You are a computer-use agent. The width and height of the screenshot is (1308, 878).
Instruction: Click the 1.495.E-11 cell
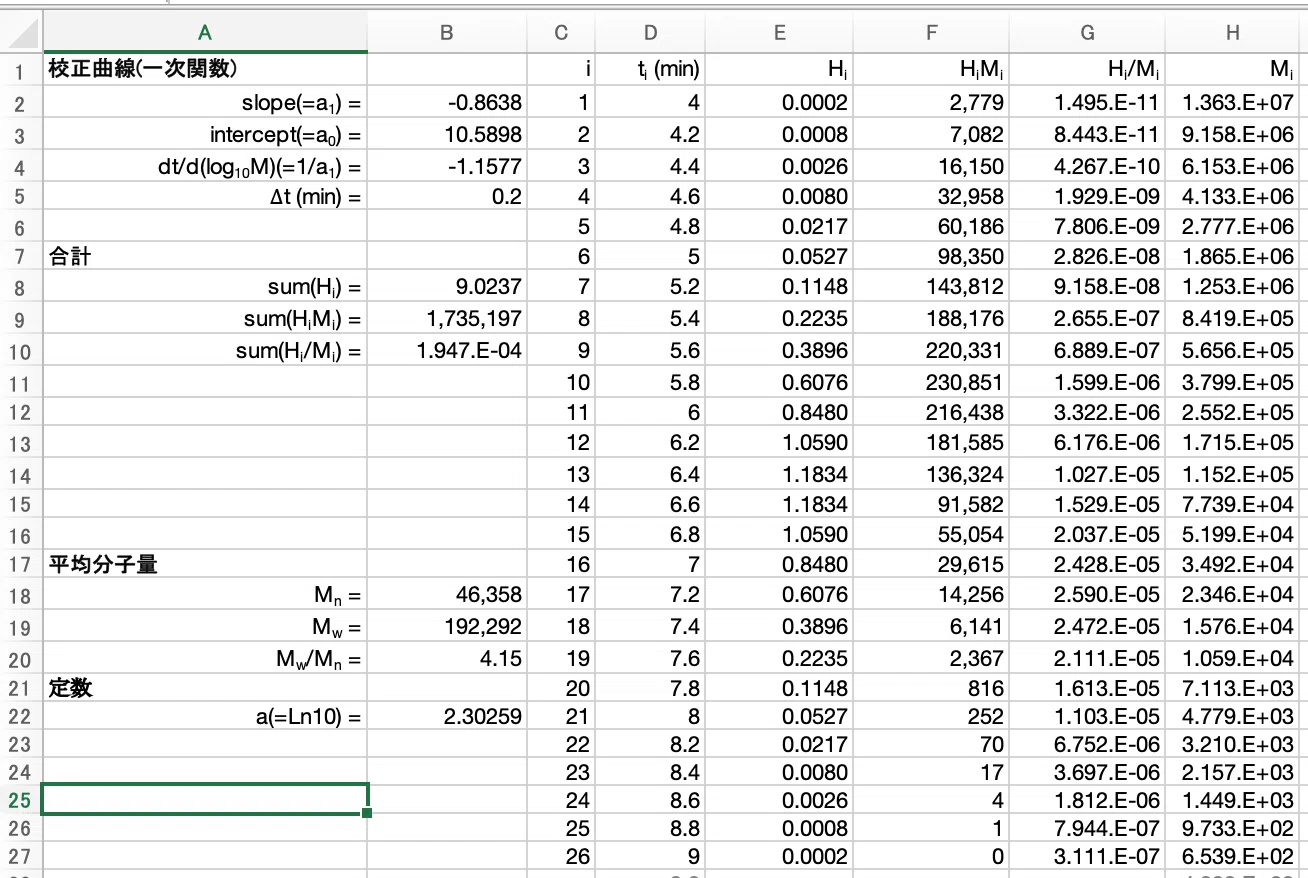(1087, 102)
